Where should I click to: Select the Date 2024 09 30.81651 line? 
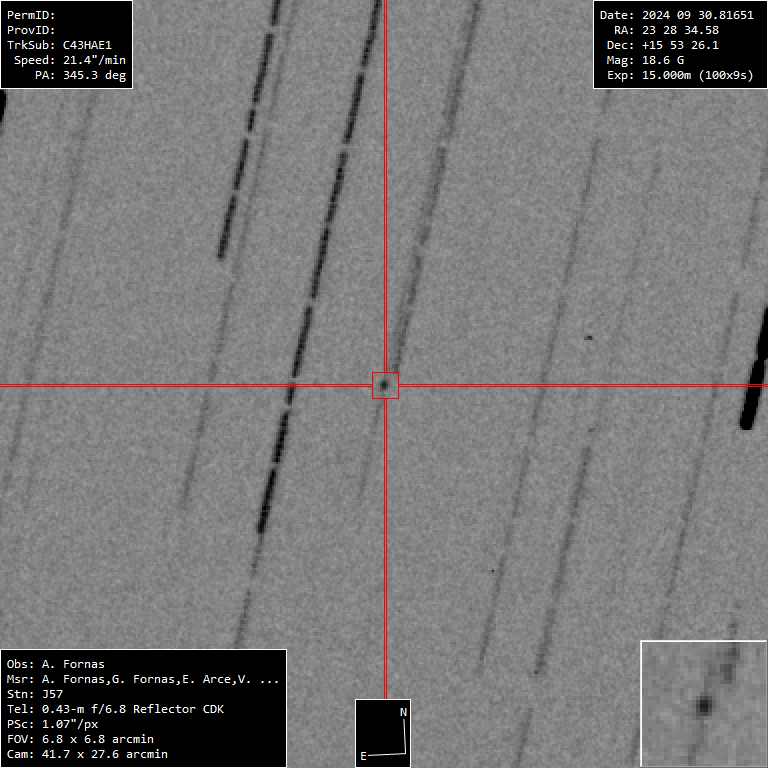click(676, 15)
